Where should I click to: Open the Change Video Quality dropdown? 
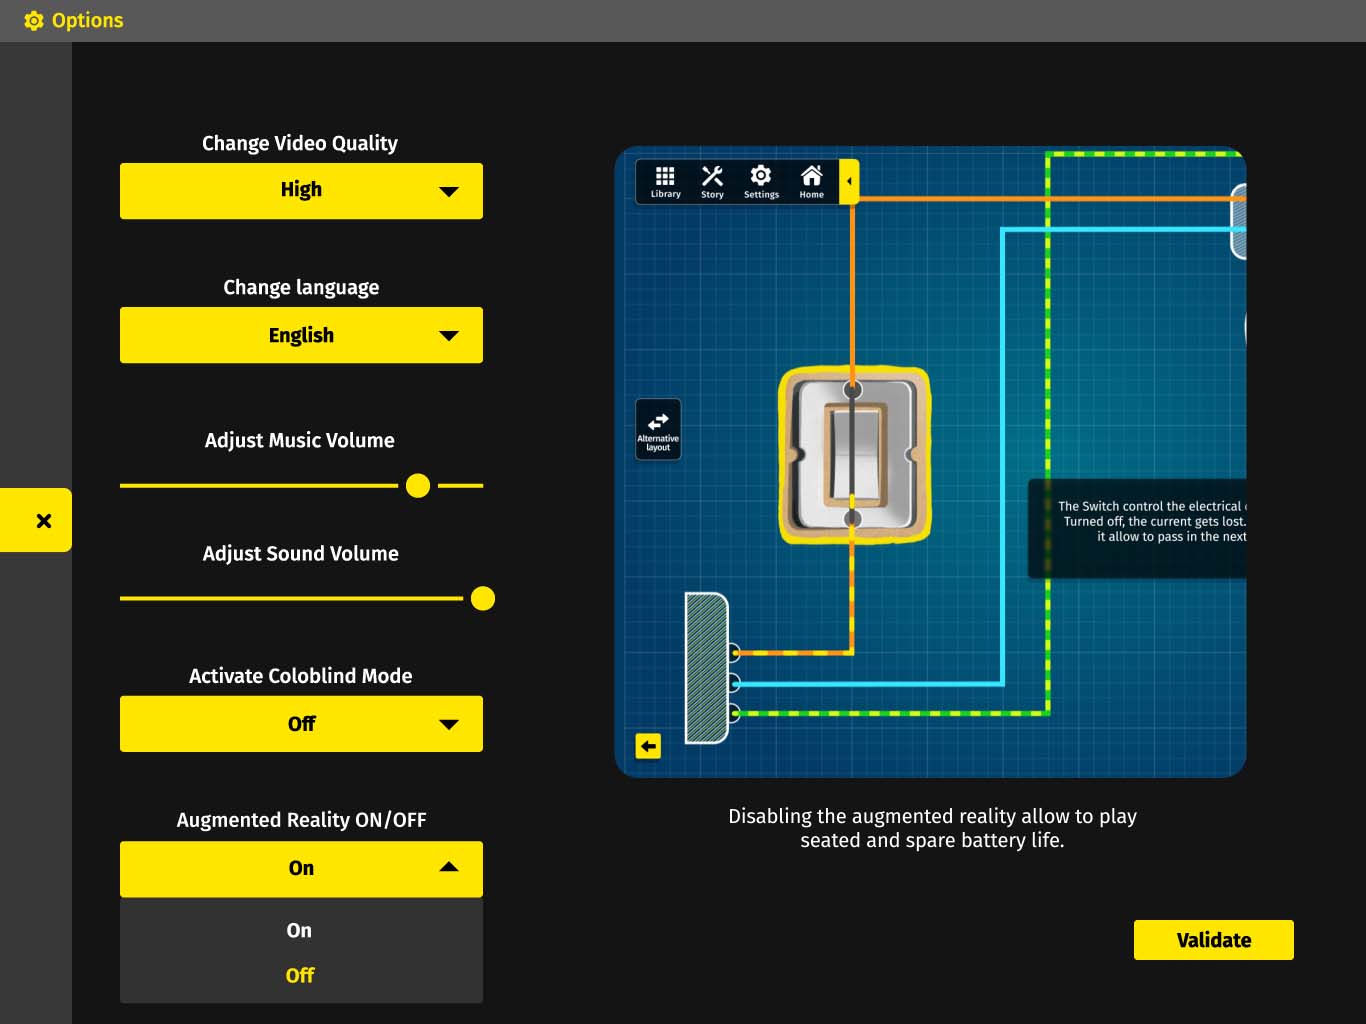pos(301,190)
